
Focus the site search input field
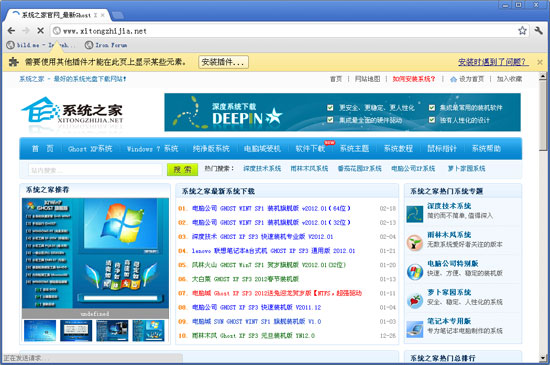95,170
